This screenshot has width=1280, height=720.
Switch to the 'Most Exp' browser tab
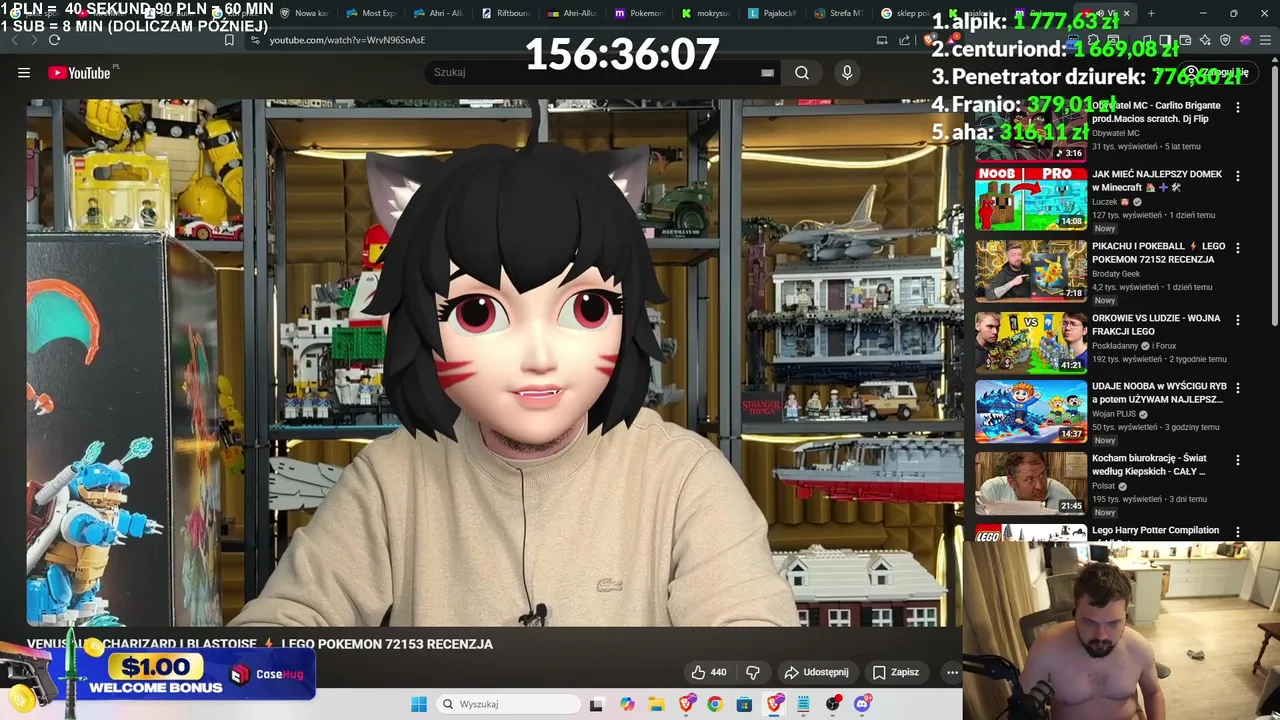tap(371, 13)
